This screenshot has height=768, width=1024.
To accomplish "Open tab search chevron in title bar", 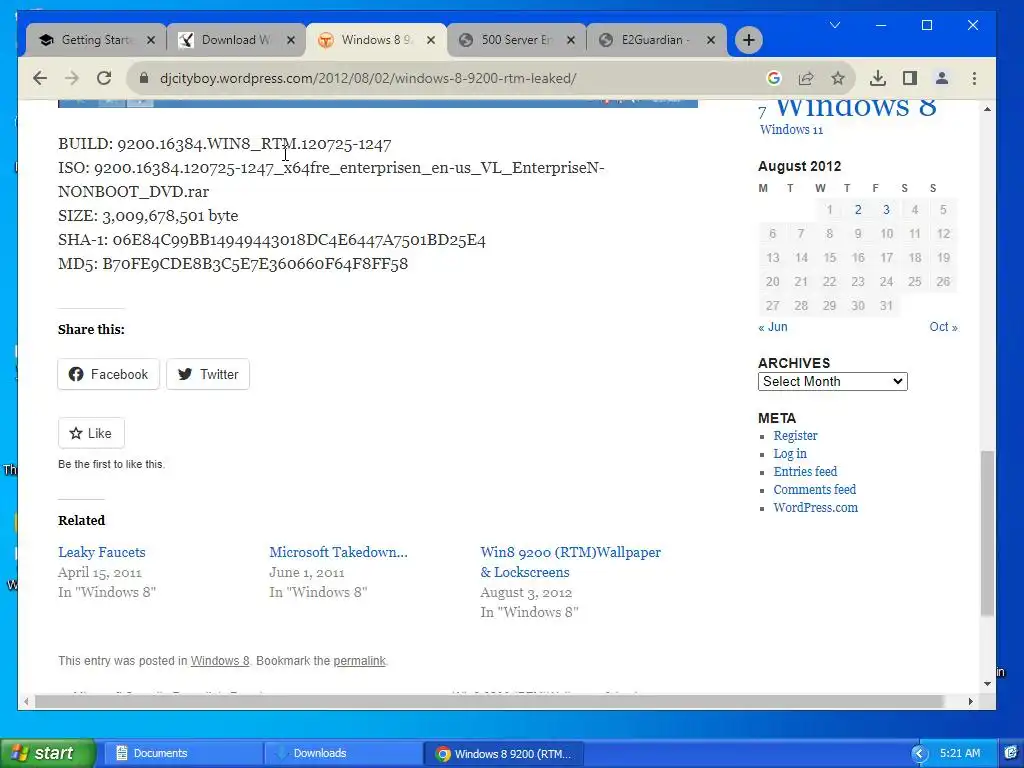I will pyautogui.click(x=835, y=25).
